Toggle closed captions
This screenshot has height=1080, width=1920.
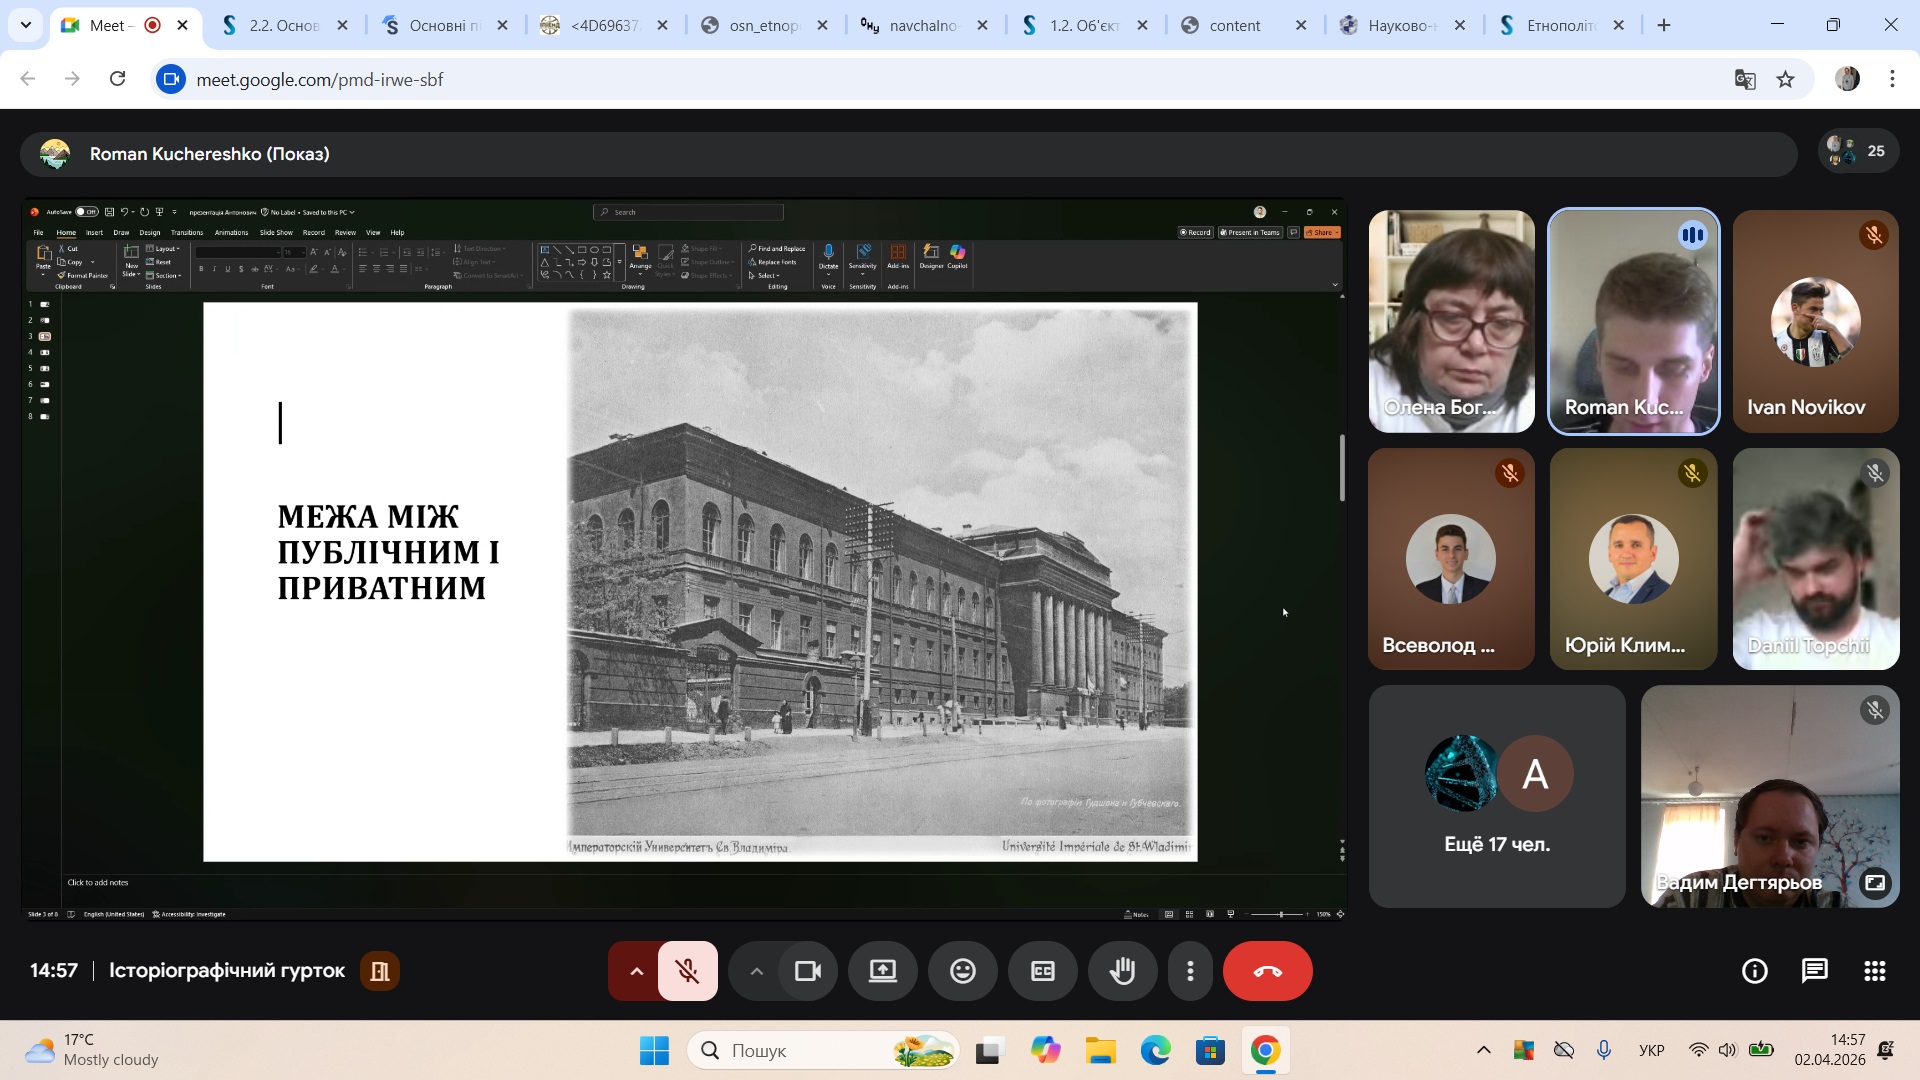coord(1042,971)
